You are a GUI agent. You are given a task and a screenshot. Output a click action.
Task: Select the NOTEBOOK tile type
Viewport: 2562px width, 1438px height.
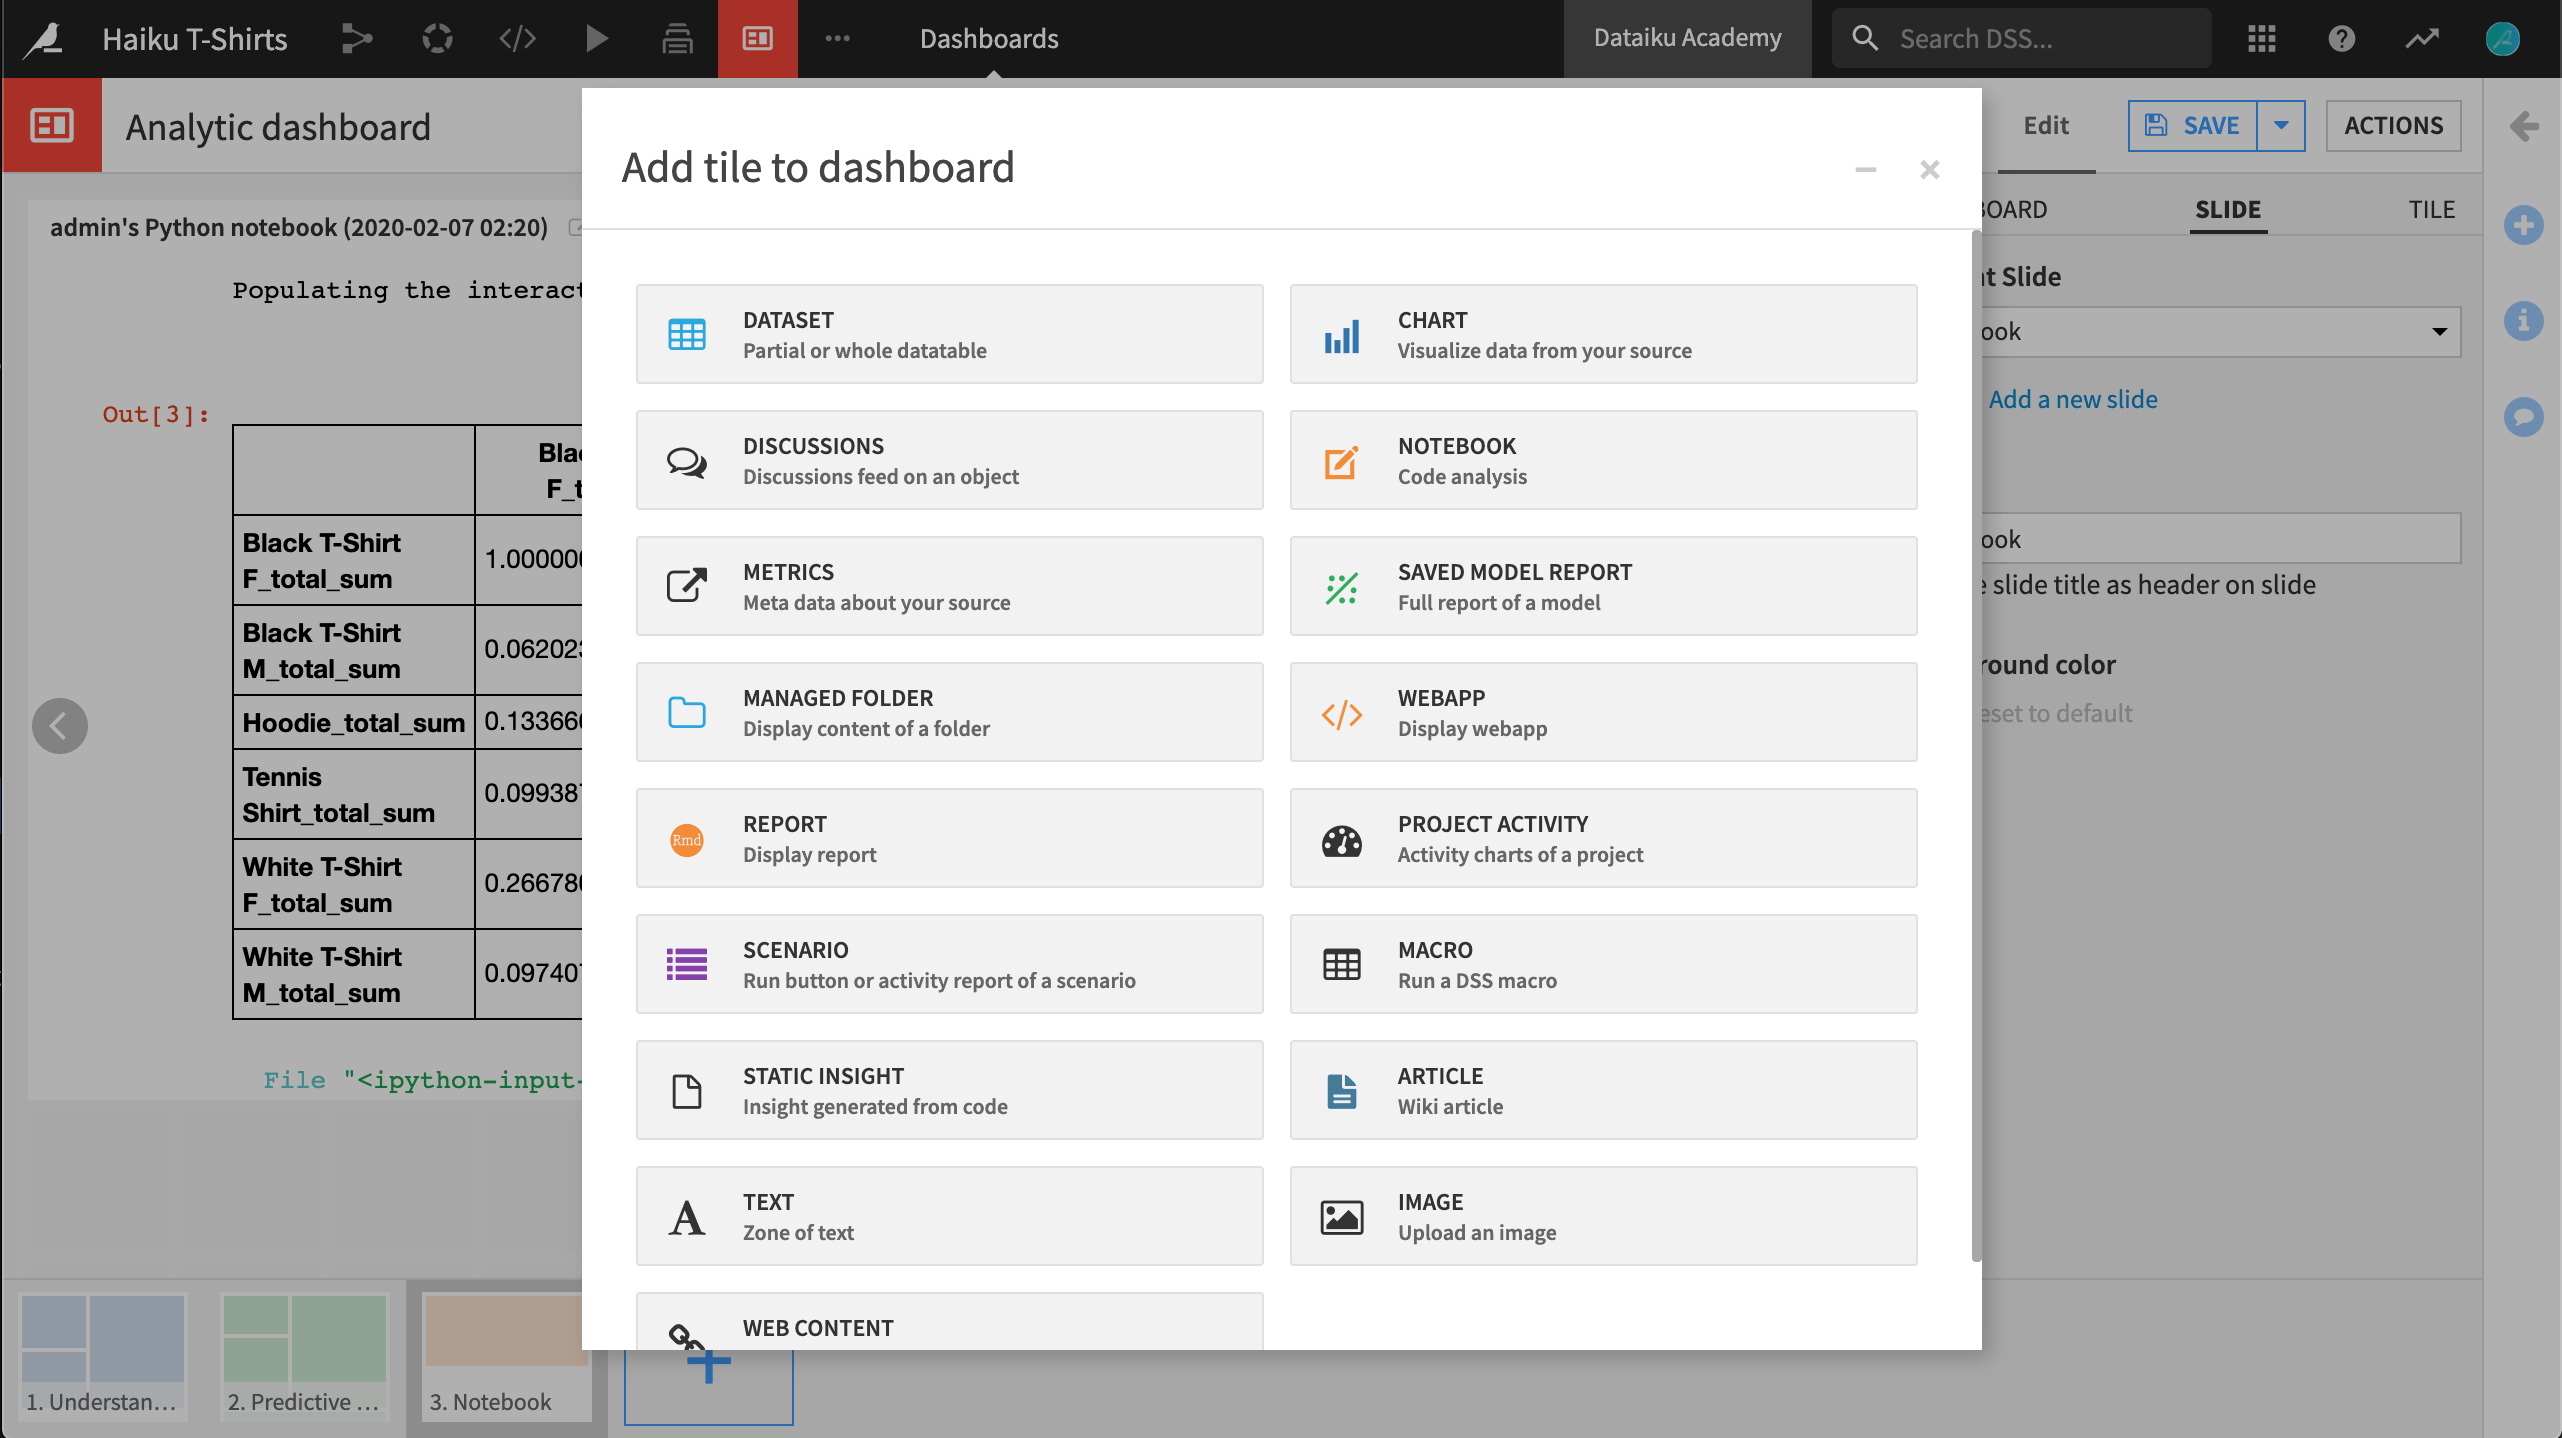point(1603,460)
